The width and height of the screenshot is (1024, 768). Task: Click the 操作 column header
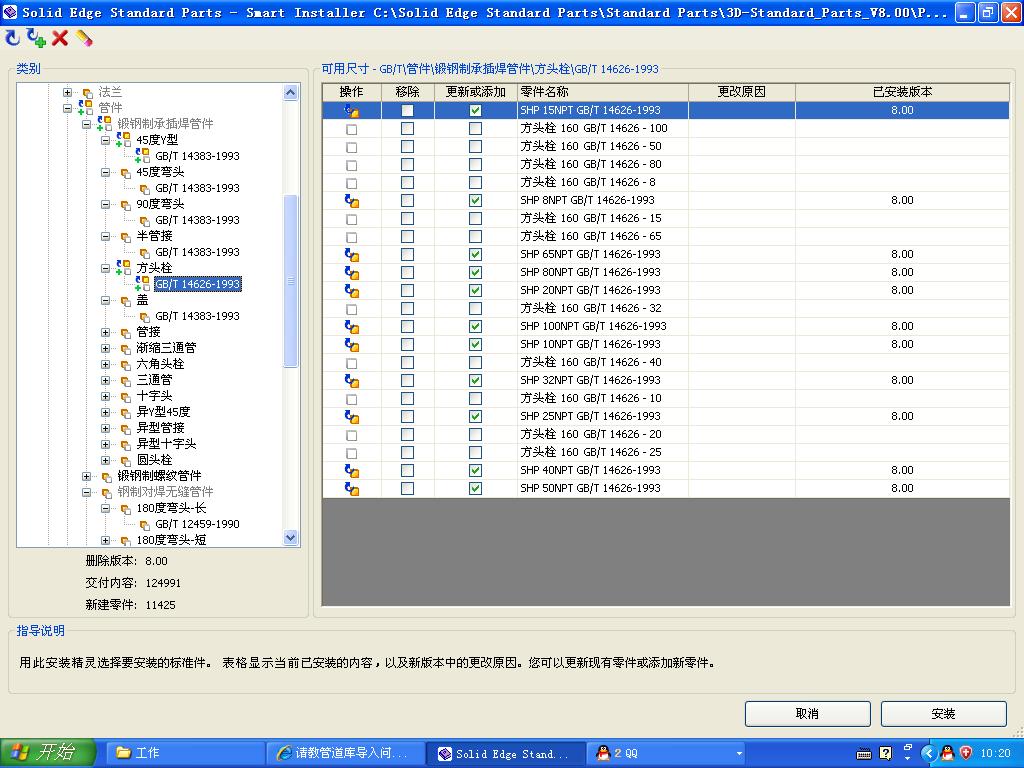point(351,92)
